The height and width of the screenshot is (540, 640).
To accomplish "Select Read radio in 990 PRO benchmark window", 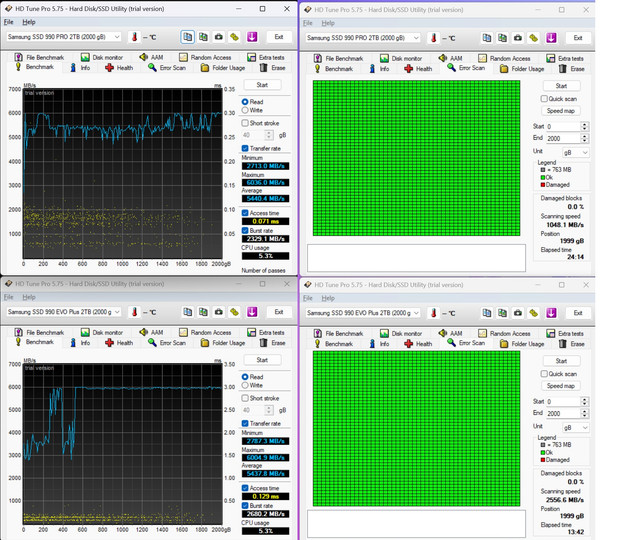I will (245, 102).
